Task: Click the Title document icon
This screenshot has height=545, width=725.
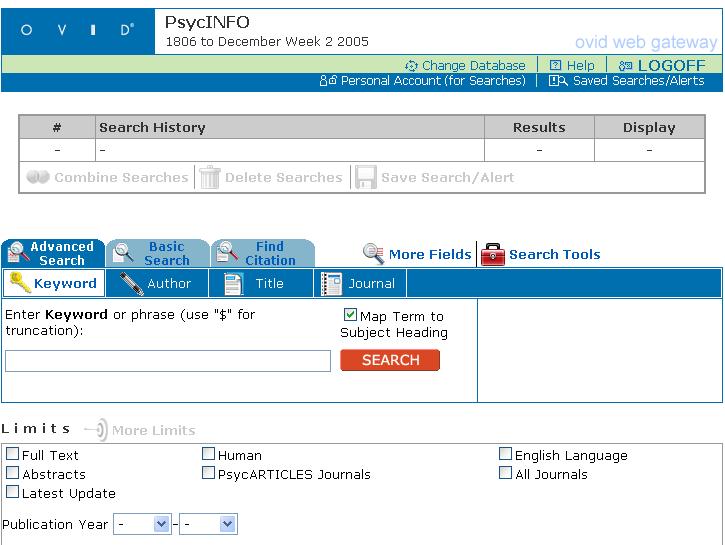Action: tap(234, 284)
